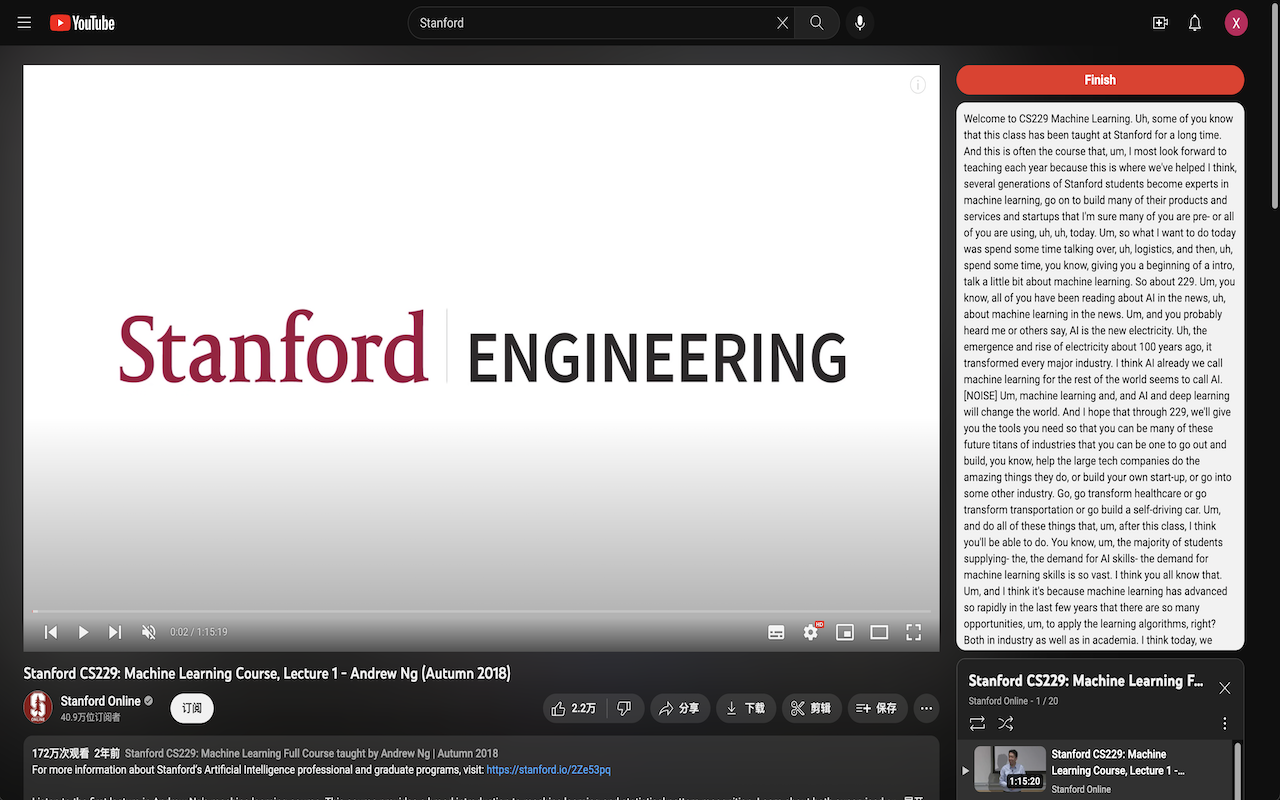Click the red Finish button
Viewport: 1280px width, 800px height.
point(1100,80)
